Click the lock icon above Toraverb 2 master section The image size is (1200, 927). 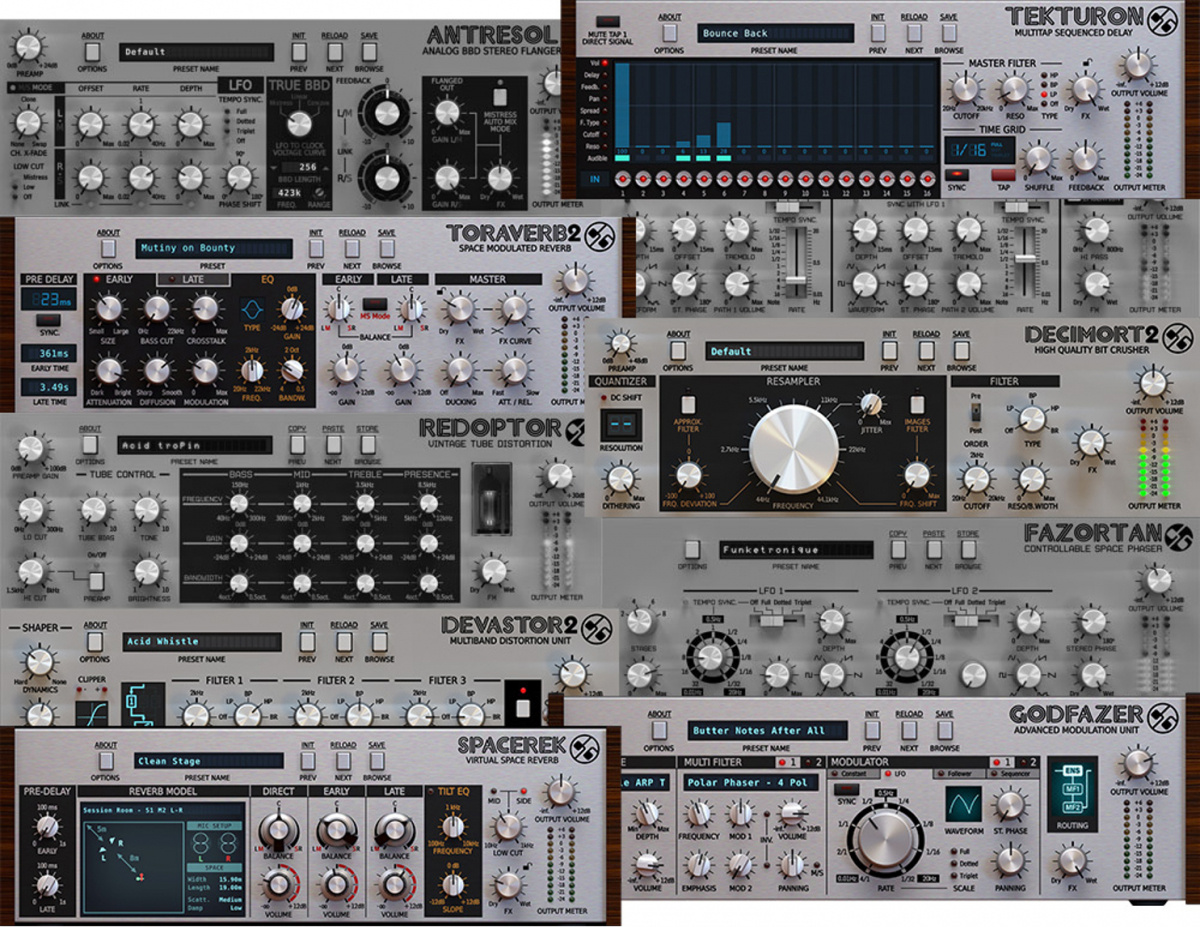(x=440, y=291)
